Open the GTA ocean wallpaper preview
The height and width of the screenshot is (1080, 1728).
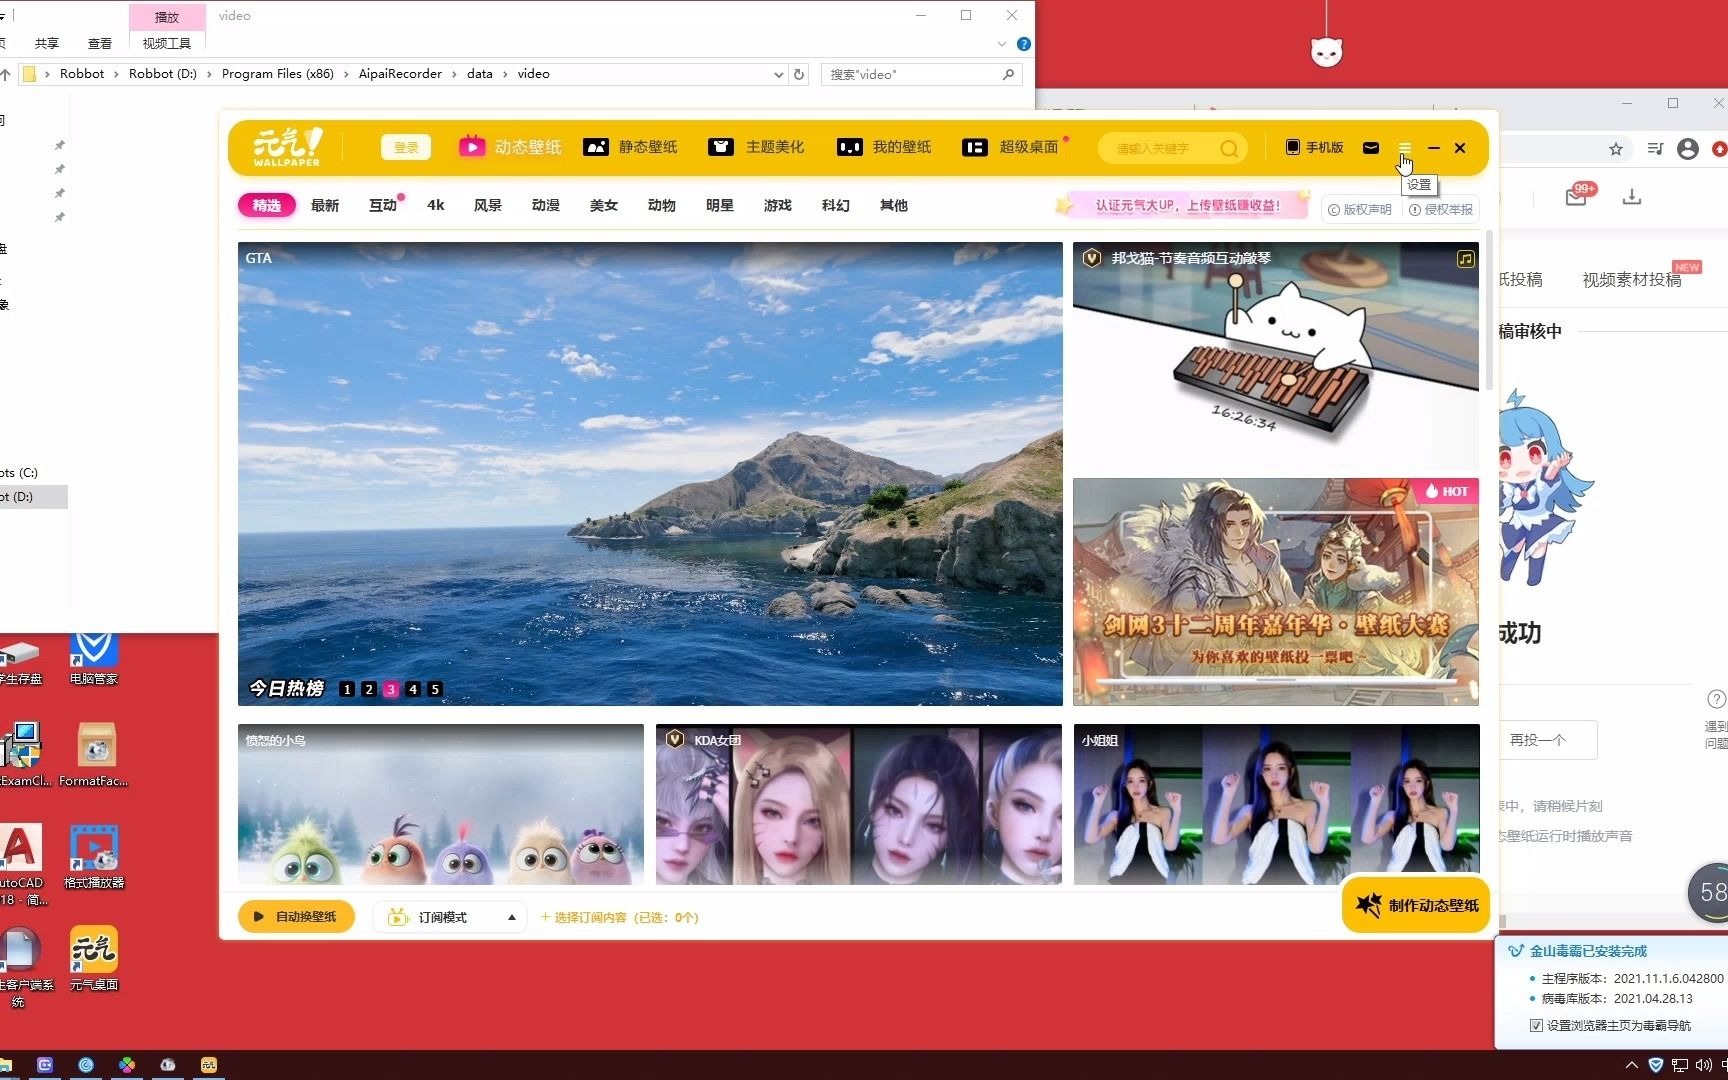coord(650,473)
